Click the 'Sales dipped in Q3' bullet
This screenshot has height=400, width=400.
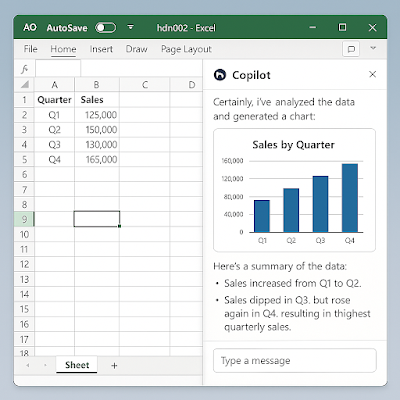297,314
